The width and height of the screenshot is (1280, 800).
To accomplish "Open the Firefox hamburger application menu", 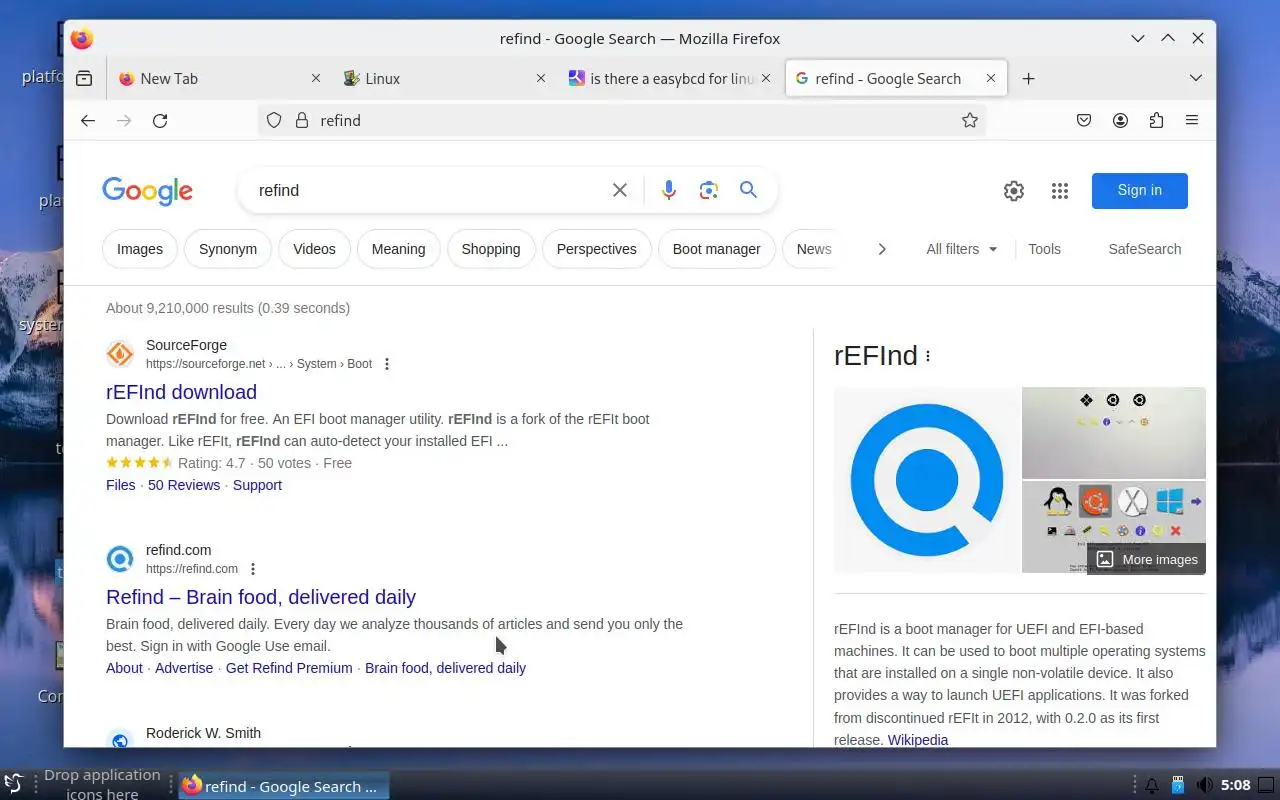I will [1192, 120].
